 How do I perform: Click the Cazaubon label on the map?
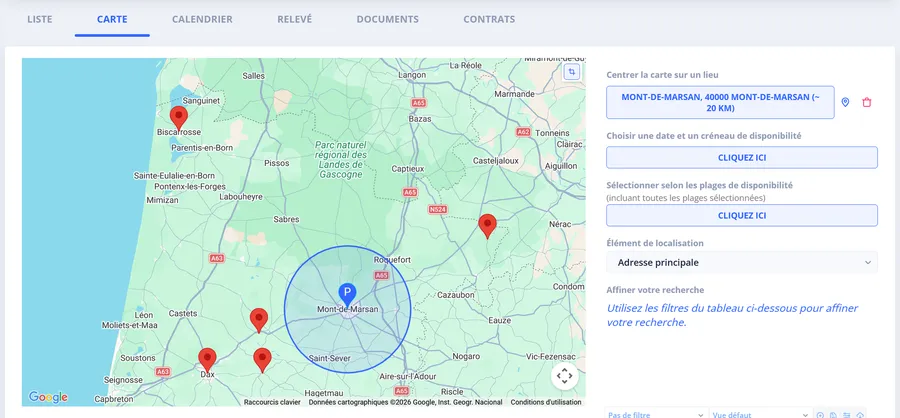coord(456,295)
